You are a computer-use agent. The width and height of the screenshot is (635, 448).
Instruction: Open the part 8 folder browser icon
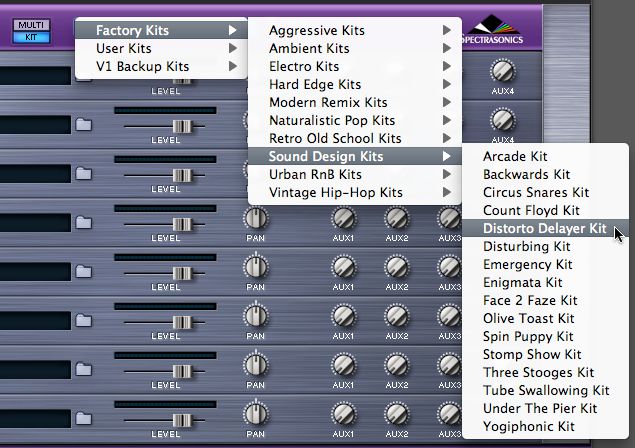tap(84, 418)
